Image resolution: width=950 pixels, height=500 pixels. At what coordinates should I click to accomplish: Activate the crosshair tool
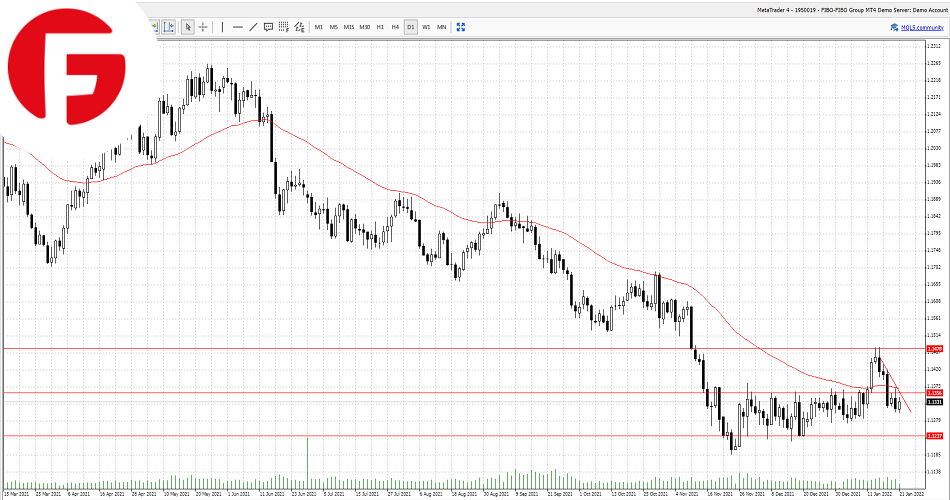coord(203,27)
